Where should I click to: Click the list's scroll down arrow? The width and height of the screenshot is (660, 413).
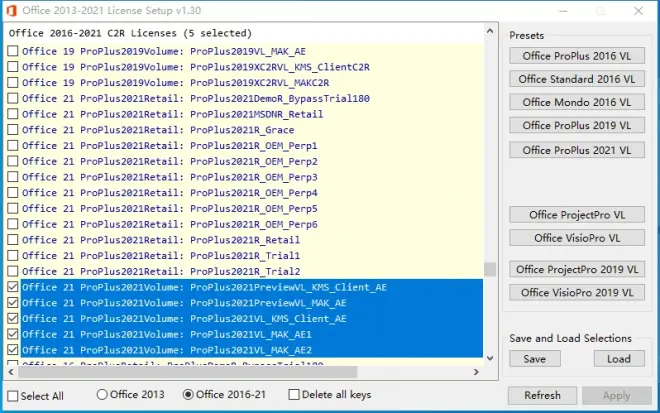[490, 358]
